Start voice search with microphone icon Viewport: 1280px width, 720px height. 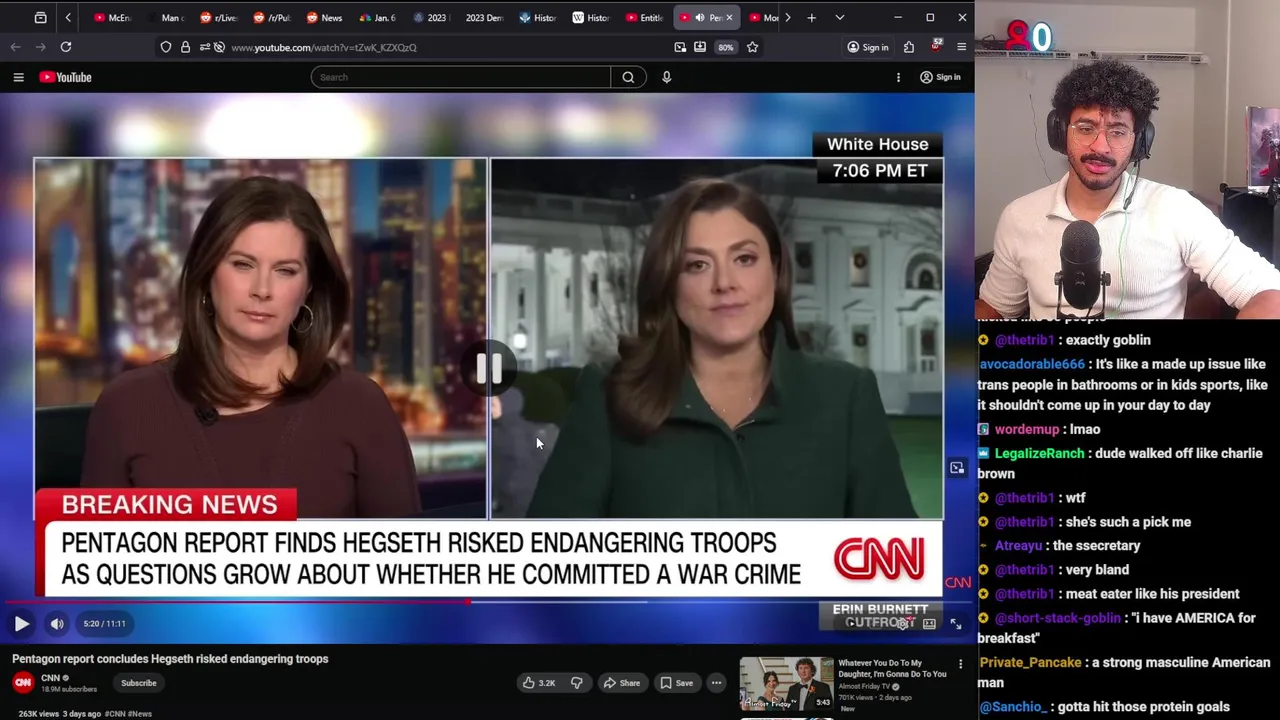pos(666,77)
